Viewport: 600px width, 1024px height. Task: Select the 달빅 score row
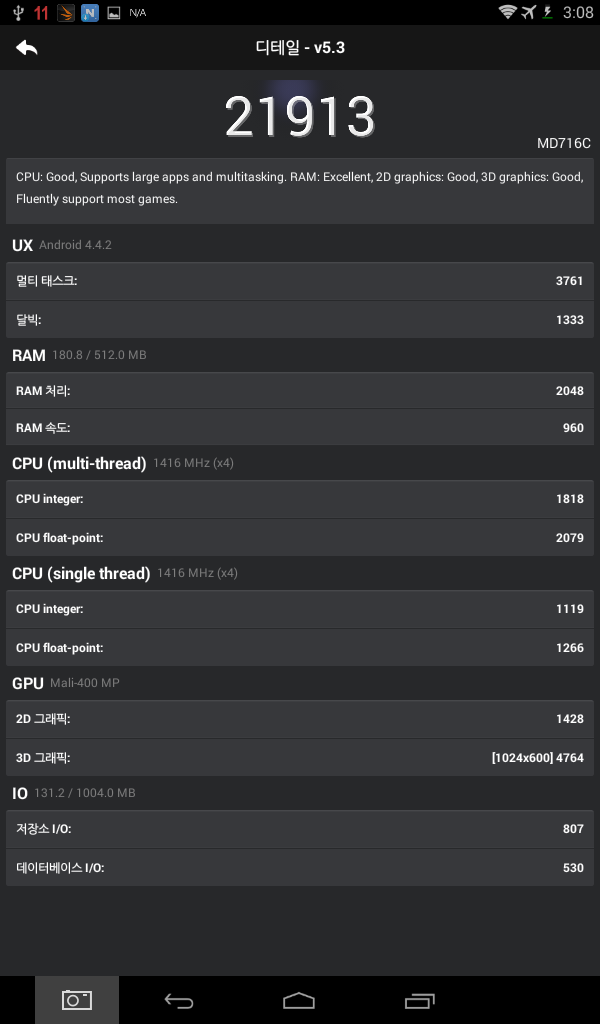click(x=299, y=320)
